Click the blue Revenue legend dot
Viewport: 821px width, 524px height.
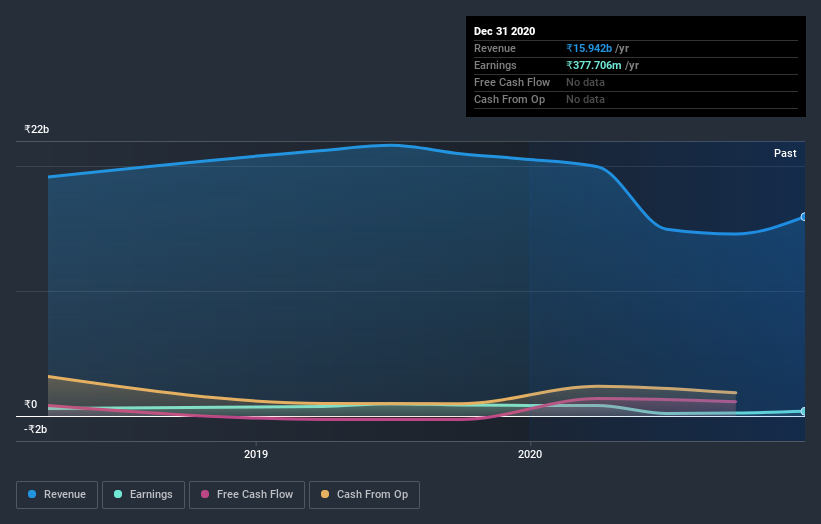click(x=32, y=494)
